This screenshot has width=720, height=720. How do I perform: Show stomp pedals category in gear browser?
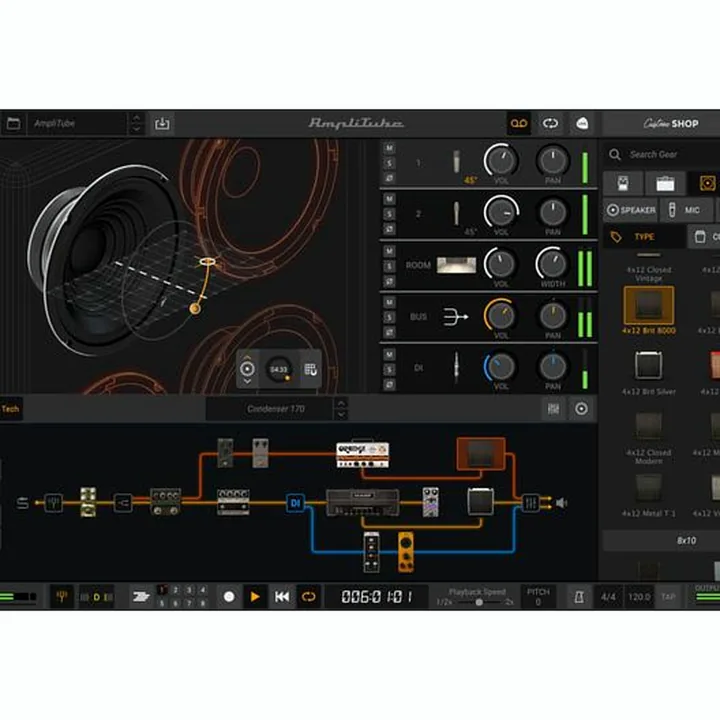click(623, 183)
